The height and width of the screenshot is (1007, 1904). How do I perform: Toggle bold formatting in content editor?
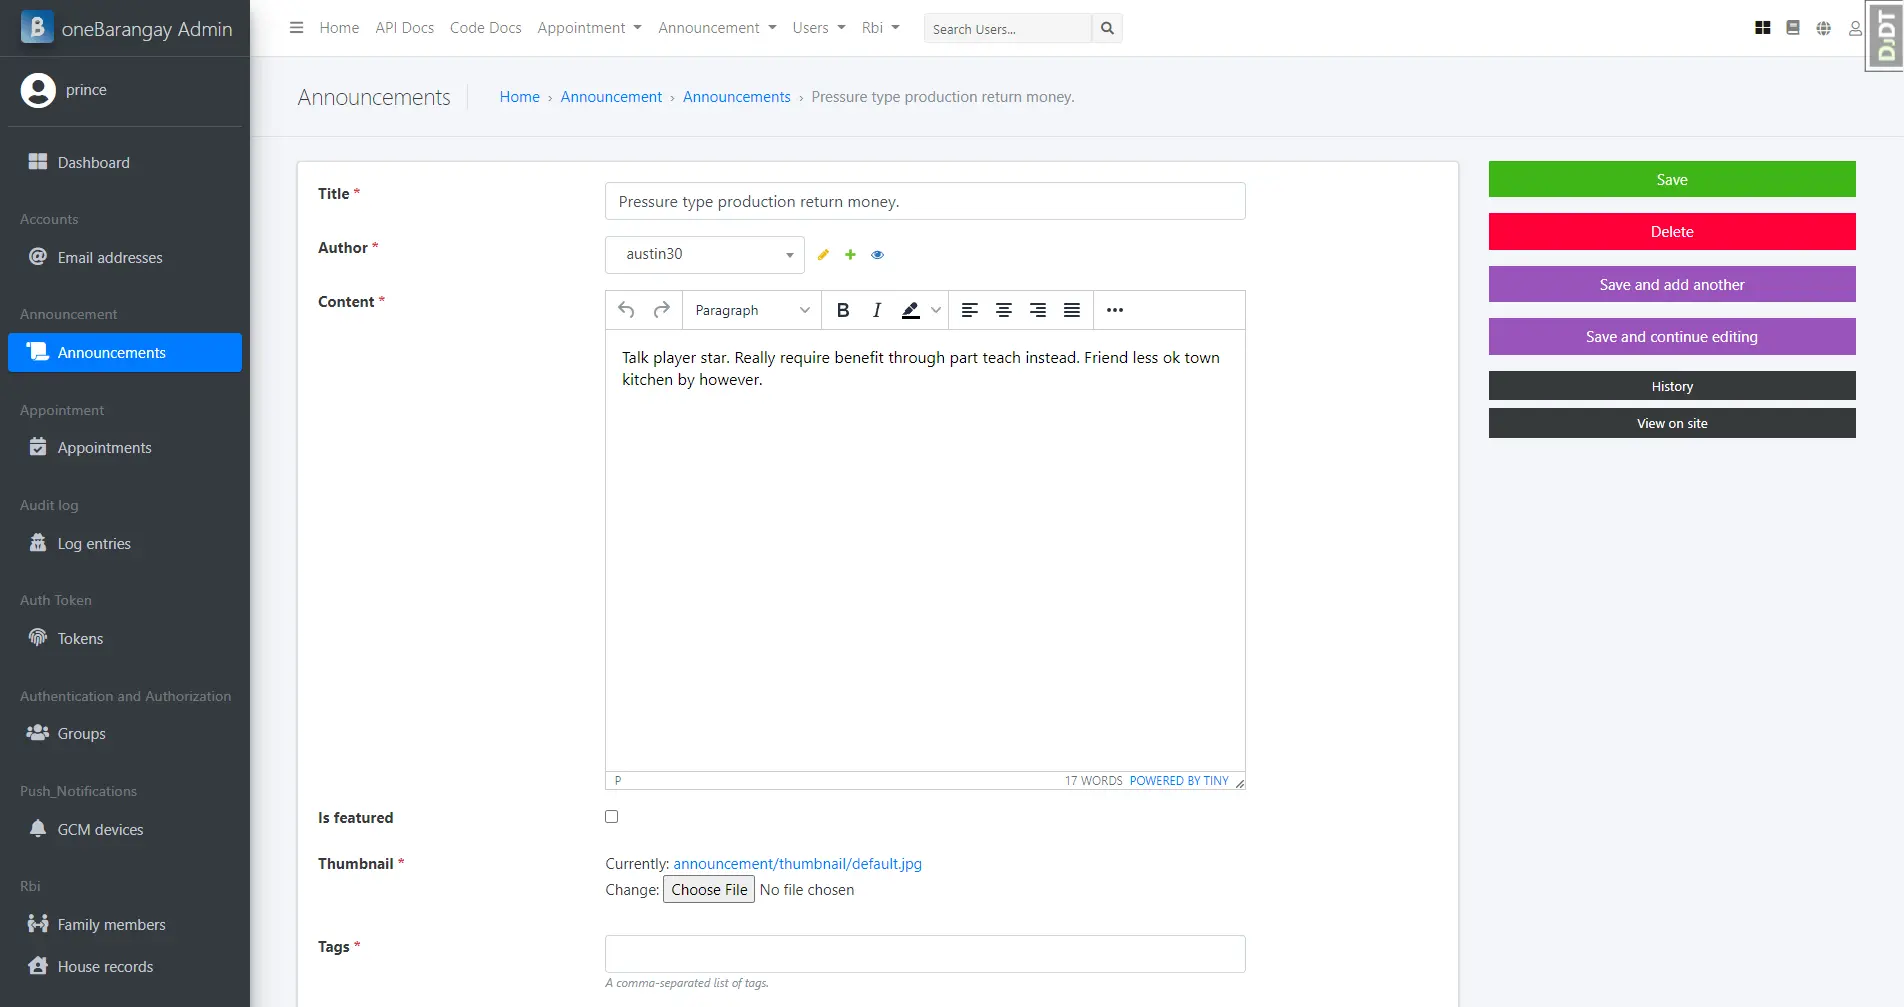[x=843, y=310]
